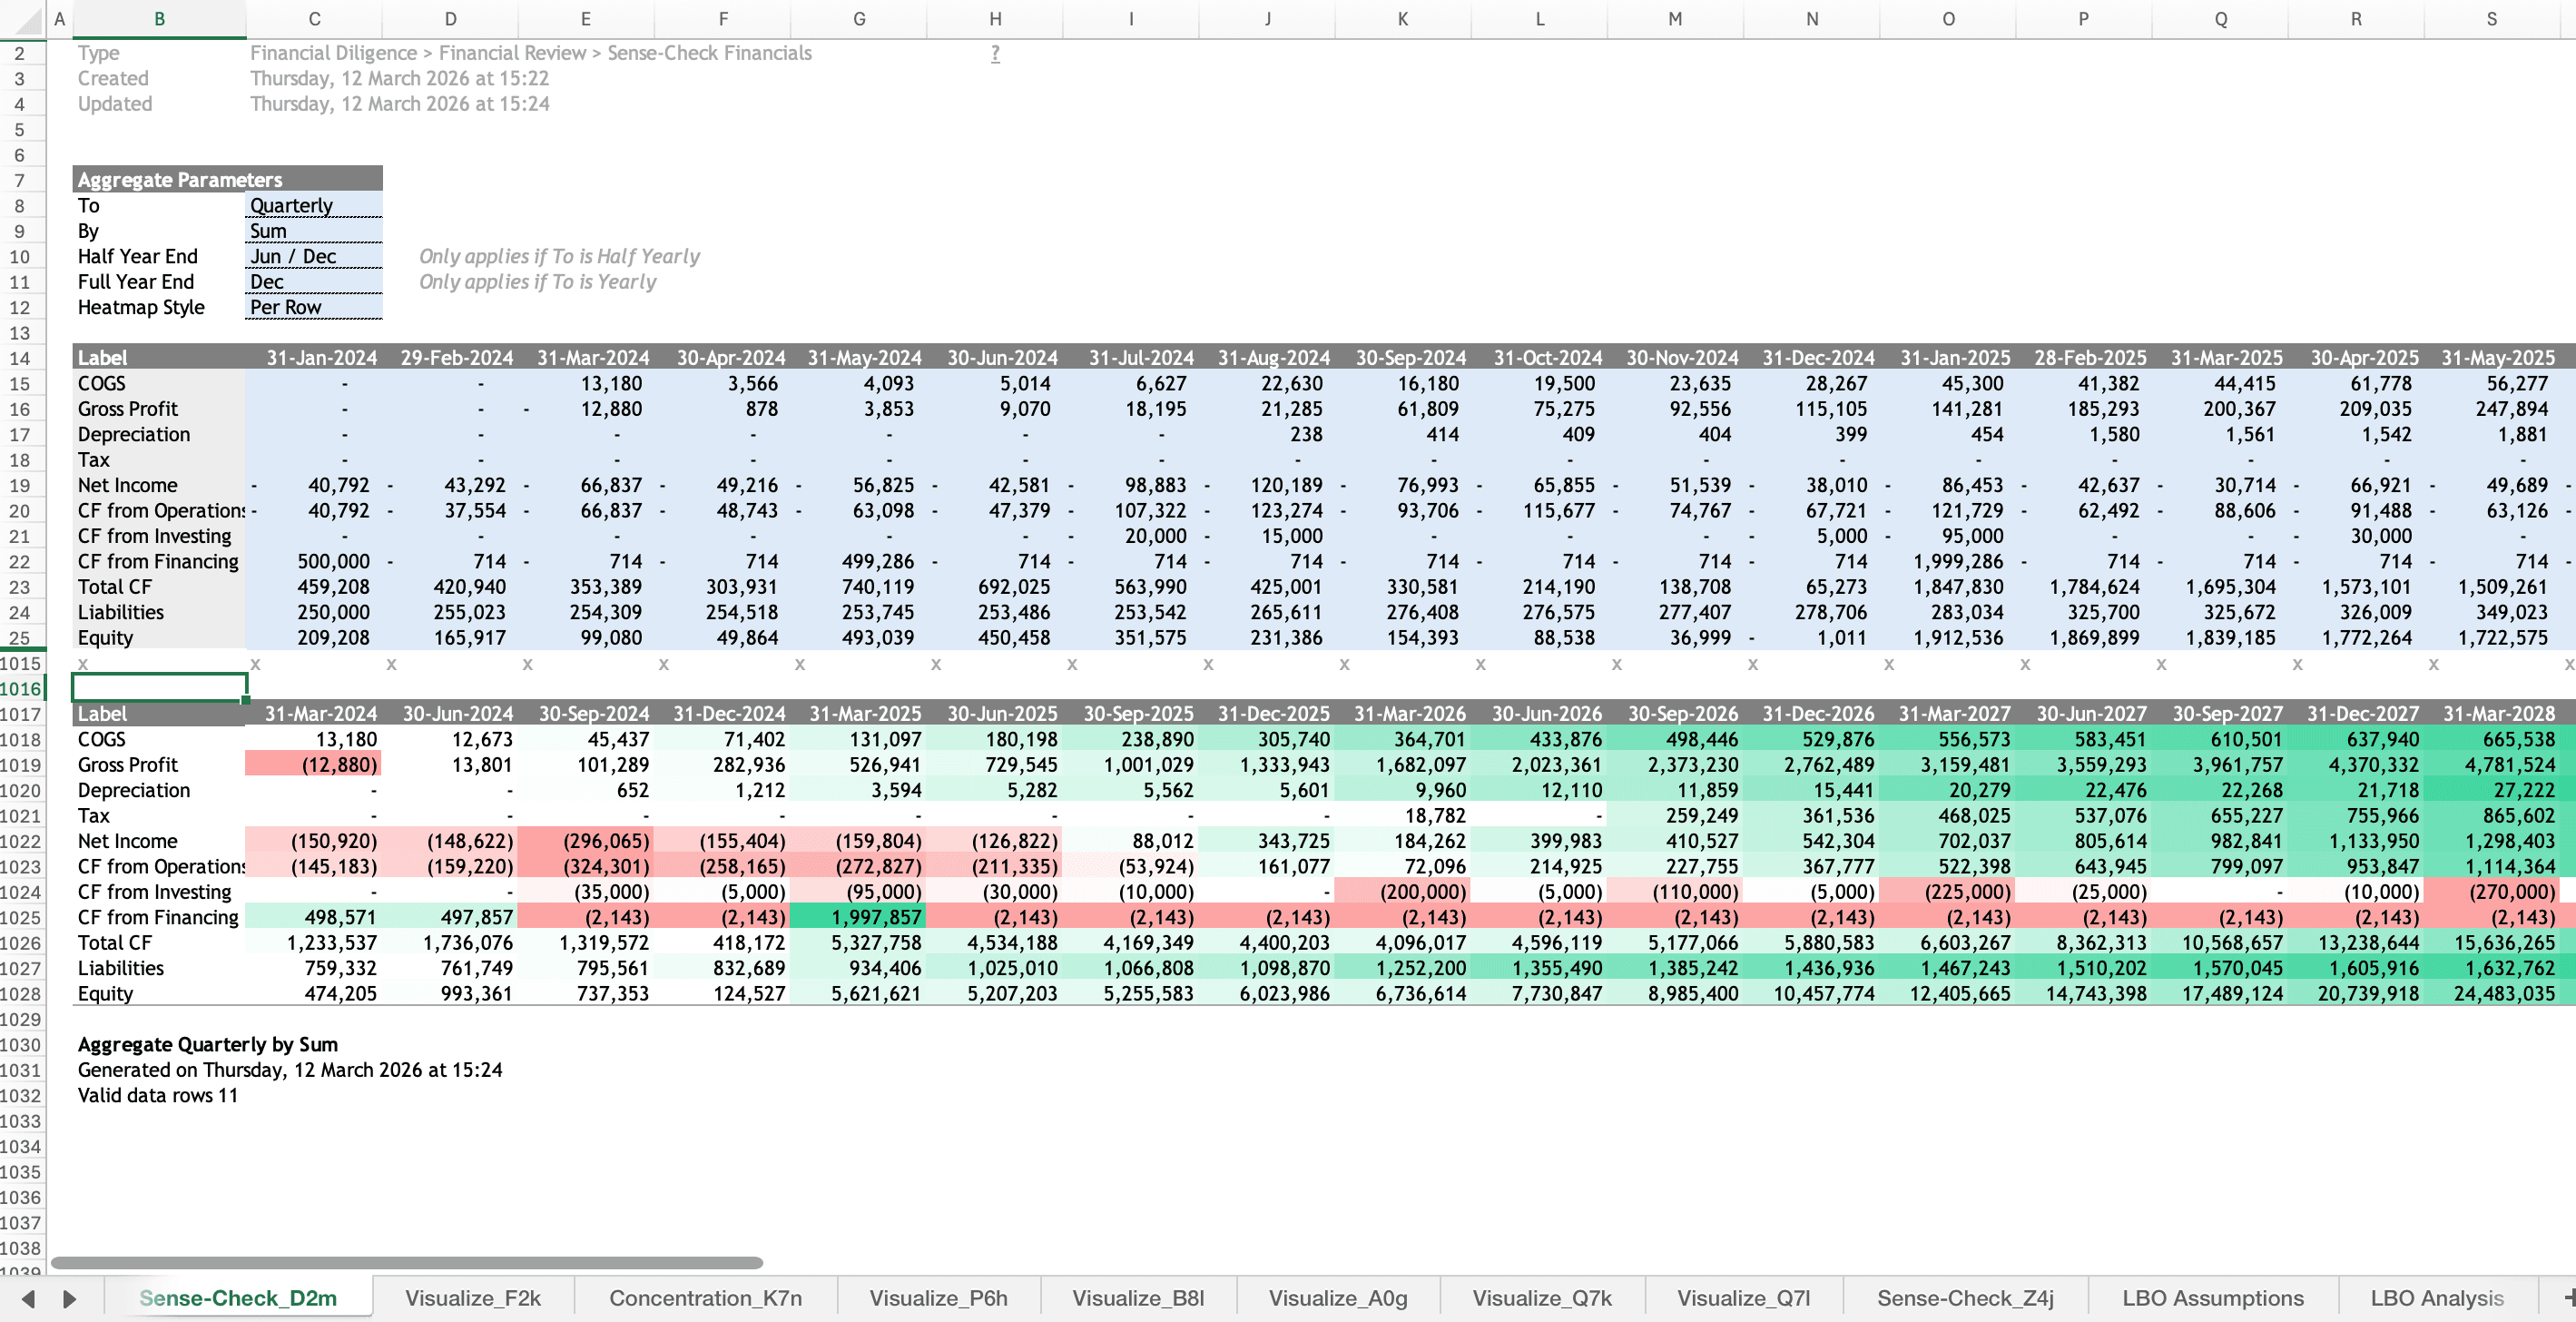2576x1322 pixels.
Task: Click the horizontal scrollbar thumb
Action: tap(407, 1263)
